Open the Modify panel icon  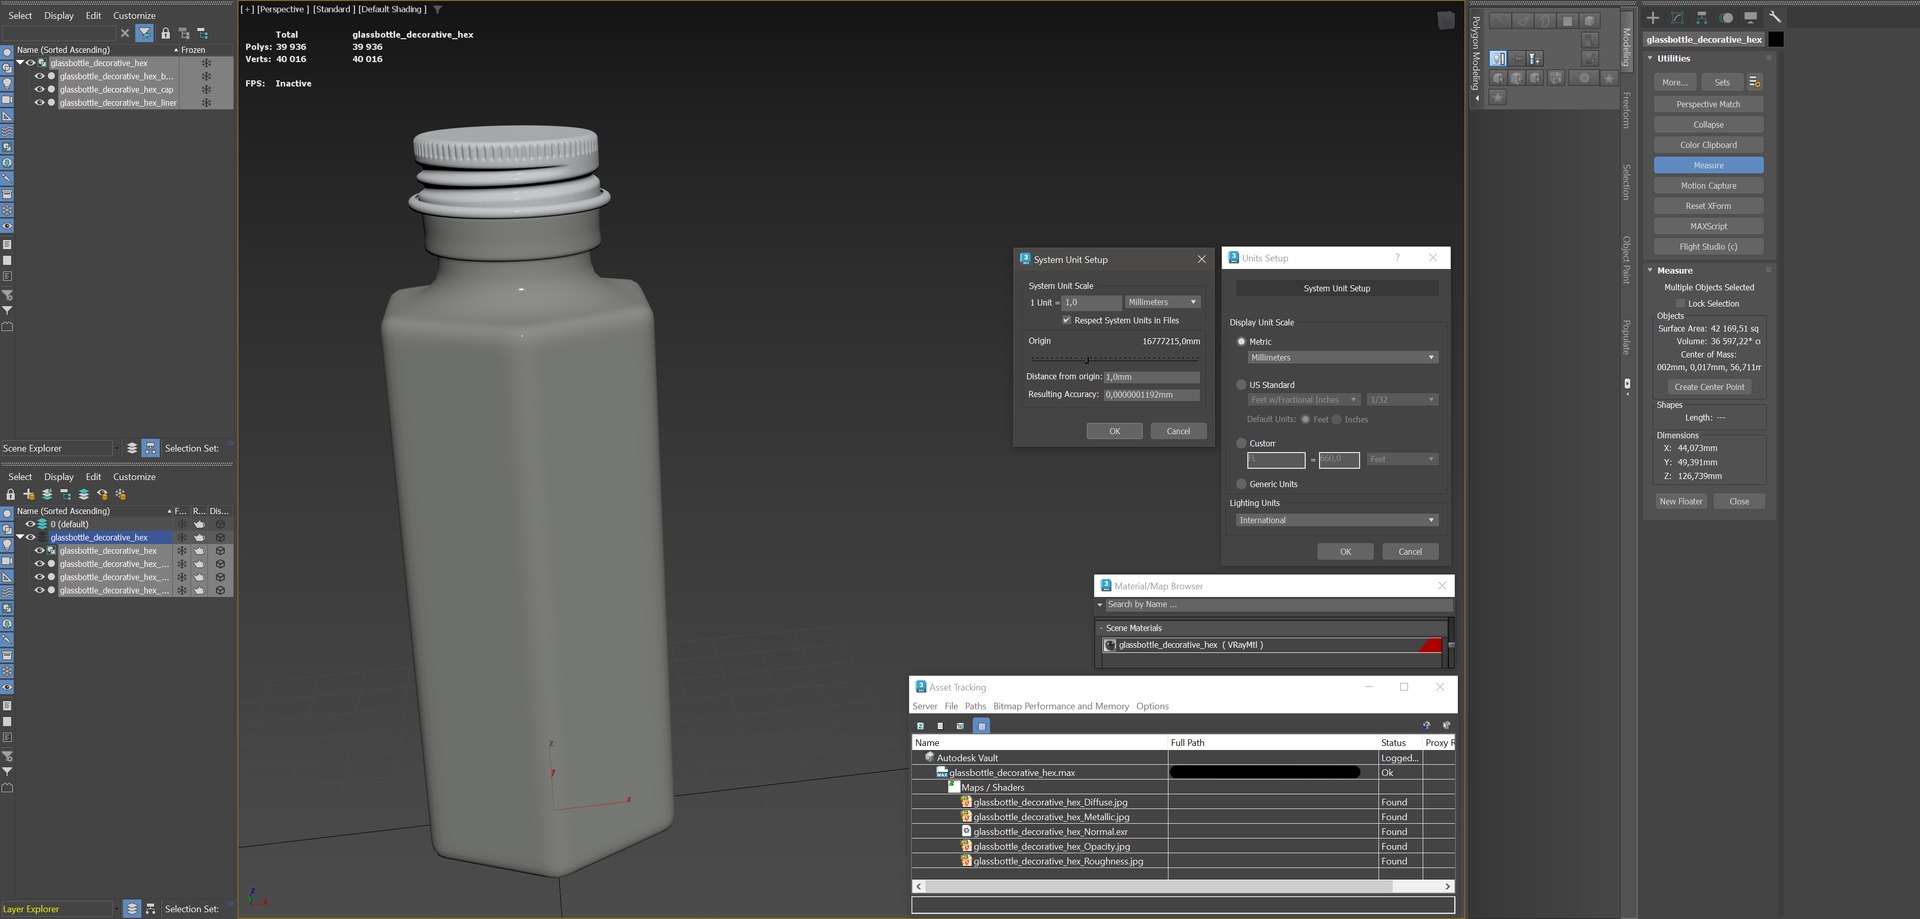pyautogui.click(x=1677, y=17)
